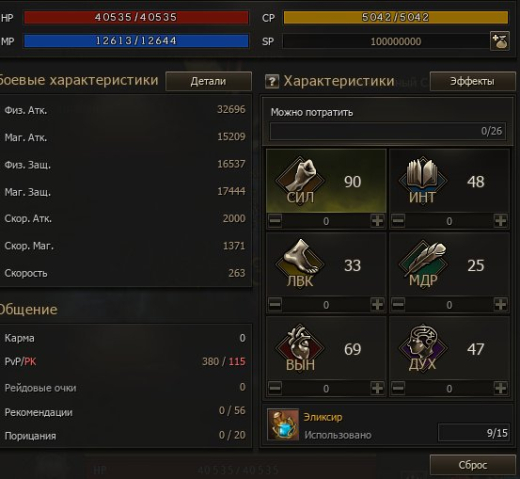
Task: Click the SP pouch icon button
Action: tap(500, 41)
